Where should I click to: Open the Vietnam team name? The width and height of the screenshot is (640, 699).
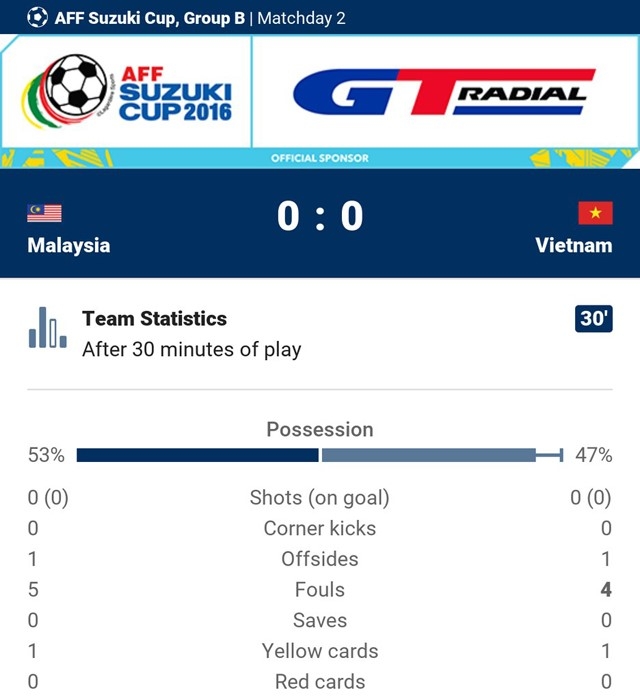573,245
